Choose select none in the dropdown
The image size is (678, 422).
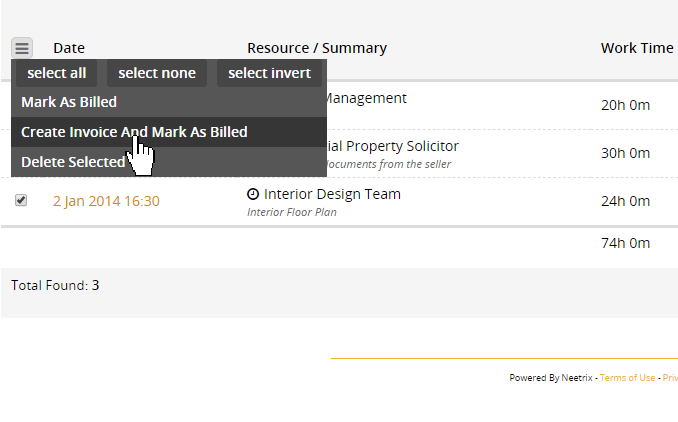pos(157,73)
